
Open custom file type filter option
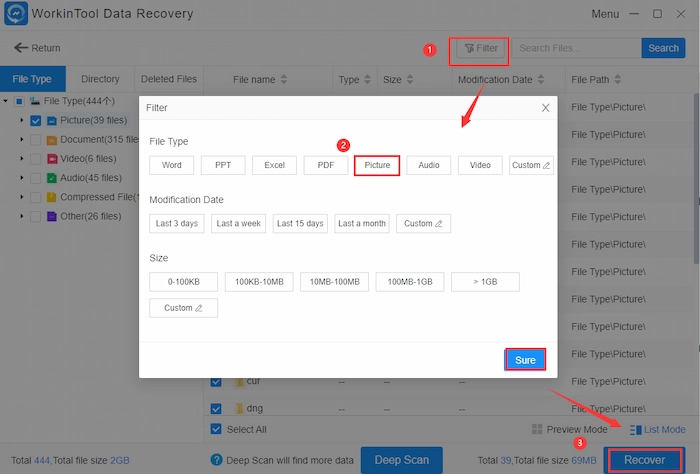click(x=531, y=165)
